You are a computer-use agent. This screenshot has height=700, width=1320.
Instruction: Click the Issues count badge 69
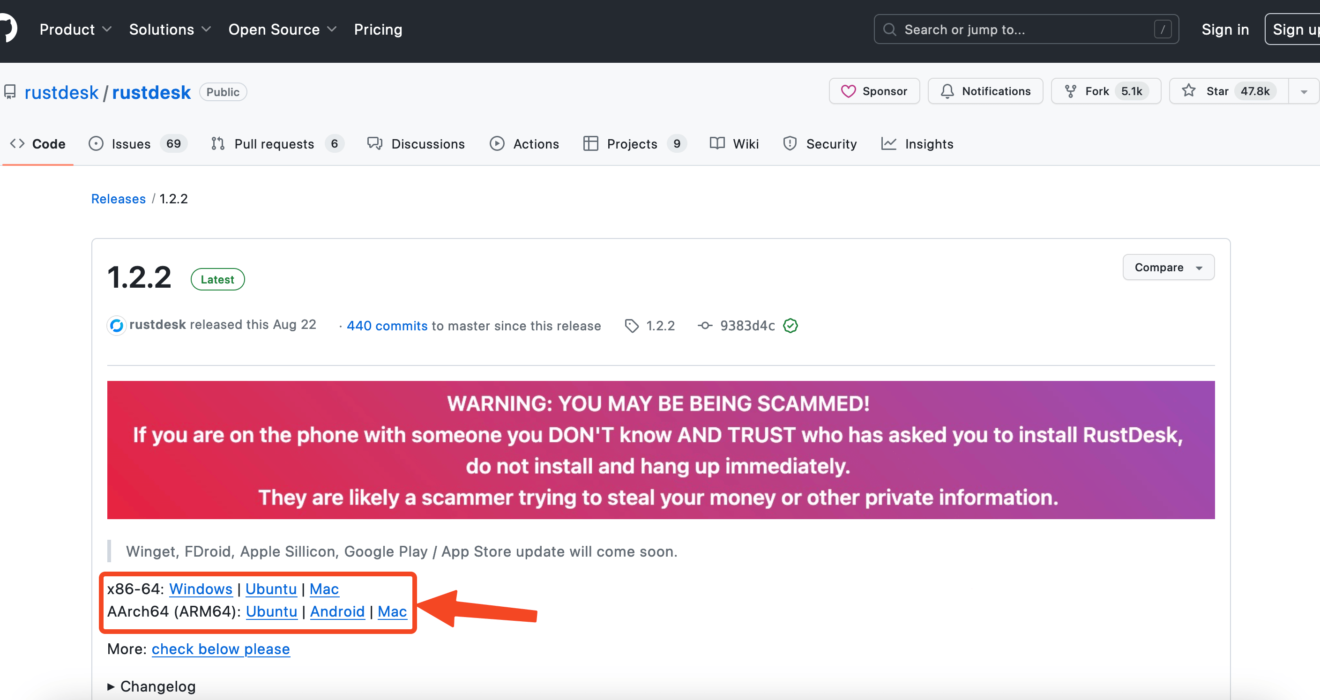pyautogui.click(x=174, y=144)
